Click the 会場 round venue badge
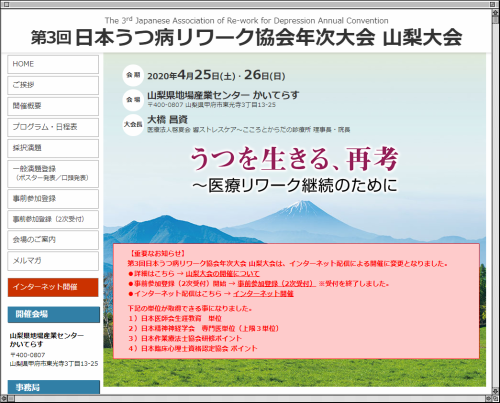Image resolution: width=500 pixels, height=403 pixels. coord(133,100)
